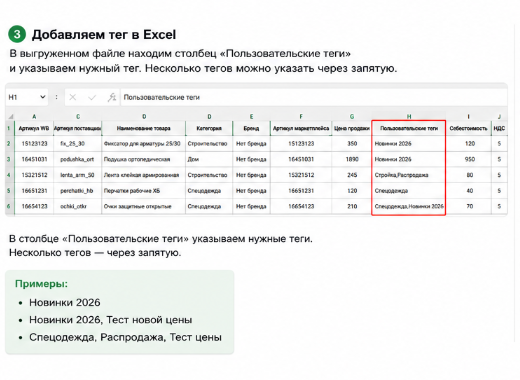Image resolution: width=520 pixels, height=380 pixels.
Task: Click the tag cell 'Спецодежда' in row 5
Action: pyautogui.click(x=409, y=191)
